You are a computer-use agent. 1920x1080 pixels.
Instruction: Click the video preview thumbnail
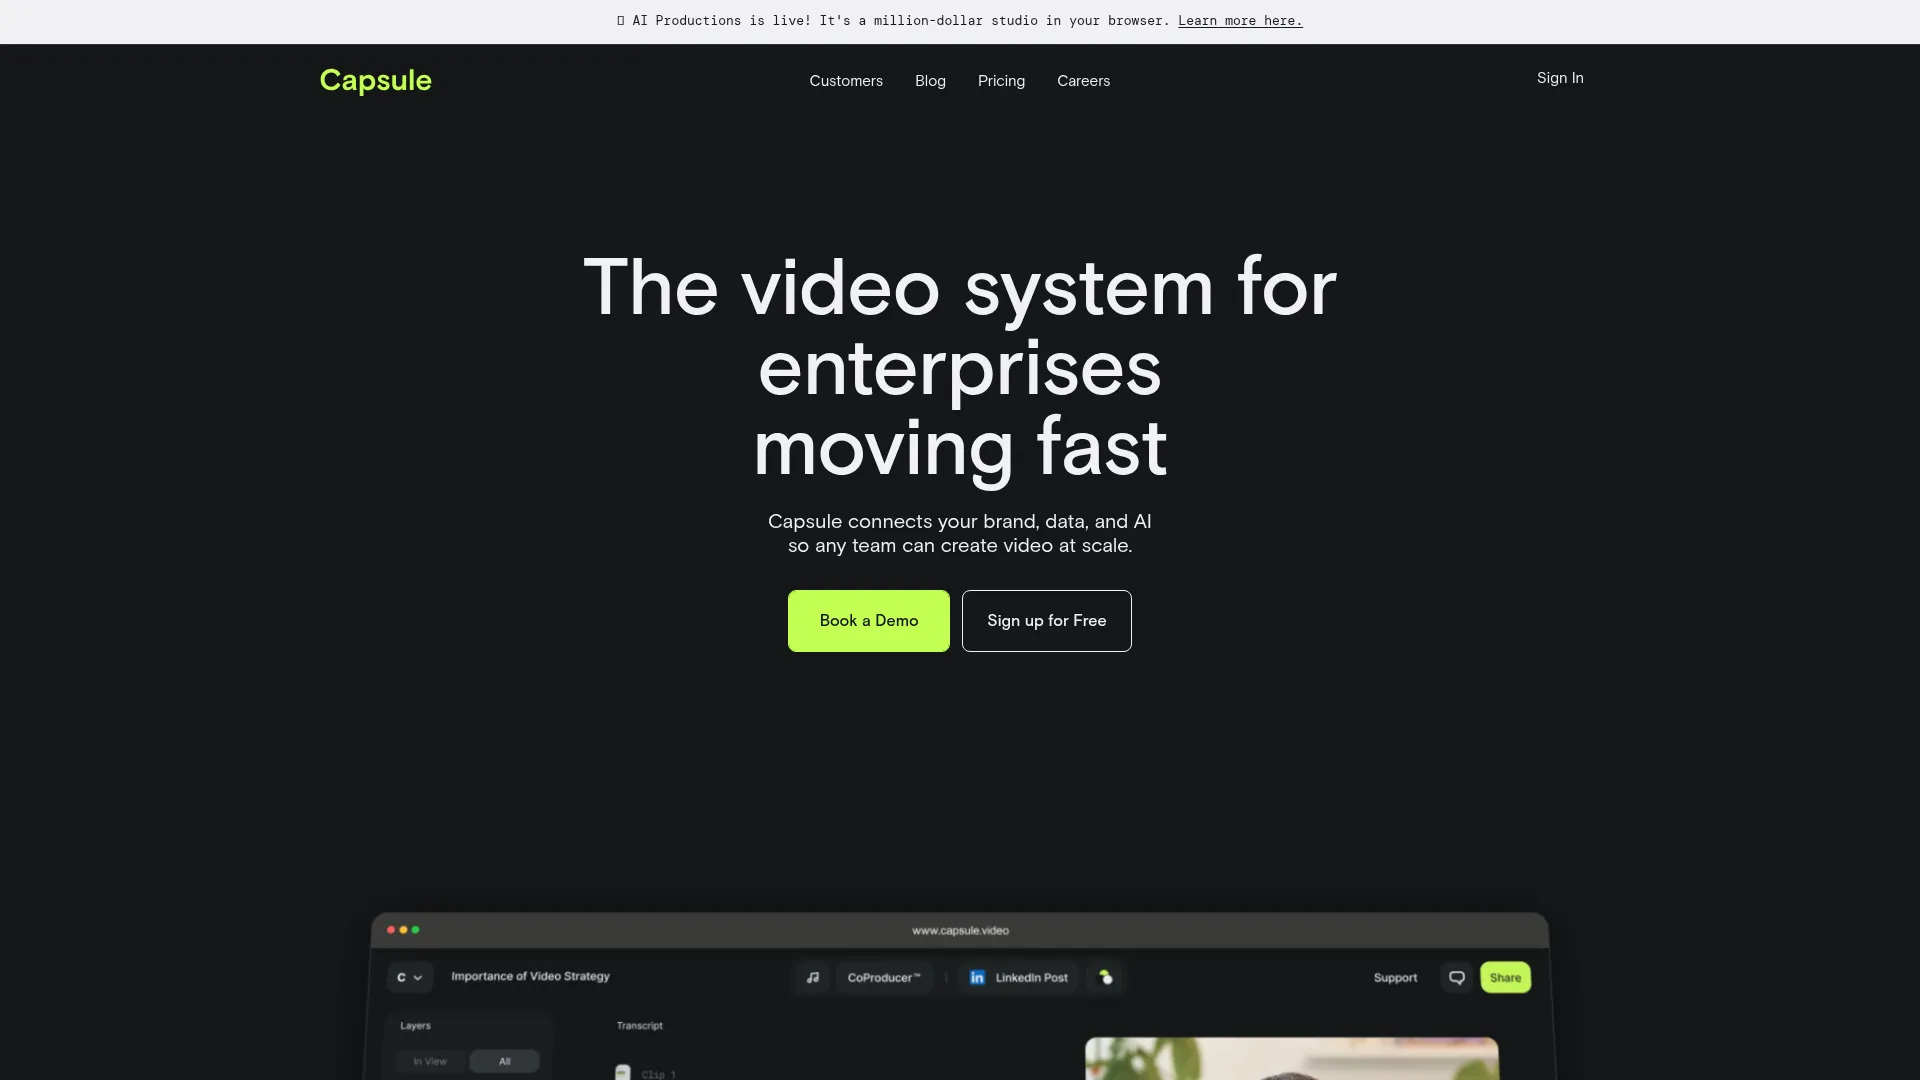point(1291,1059)
